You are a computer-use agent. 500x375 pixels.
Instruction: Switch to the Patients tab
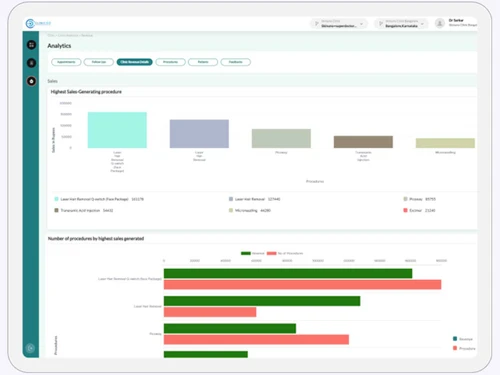[203, 62]
